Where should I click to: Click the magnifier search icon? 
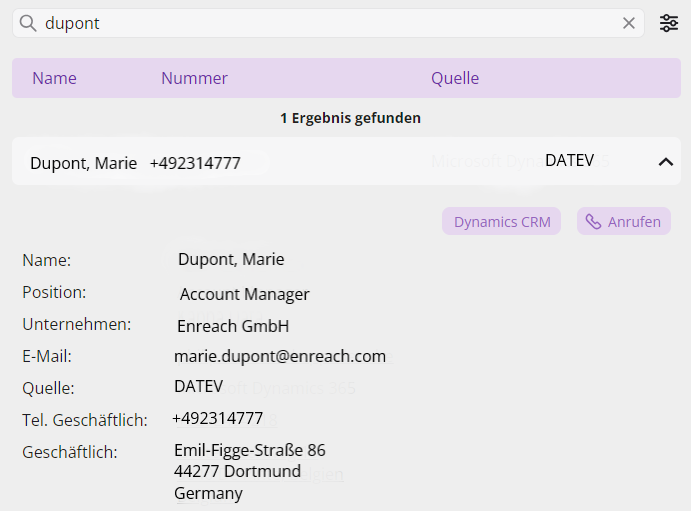click(28, 23)
